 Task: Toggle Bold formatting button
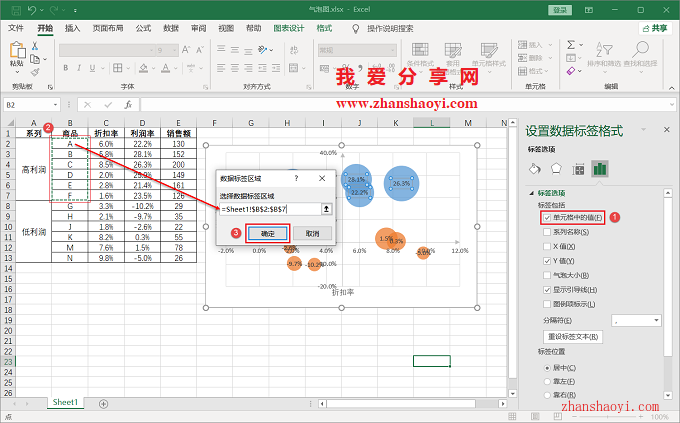[65, 68]
